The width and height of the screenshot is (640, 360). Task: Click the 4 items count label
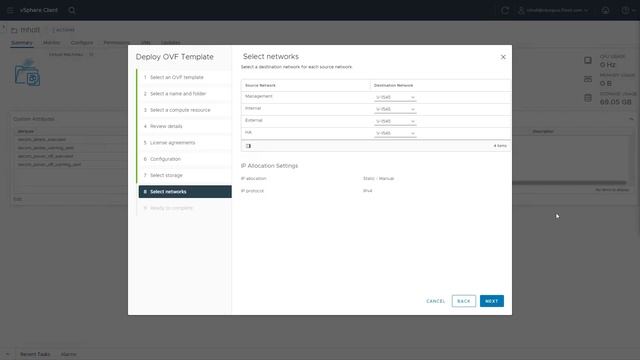(x=500, y=146)
